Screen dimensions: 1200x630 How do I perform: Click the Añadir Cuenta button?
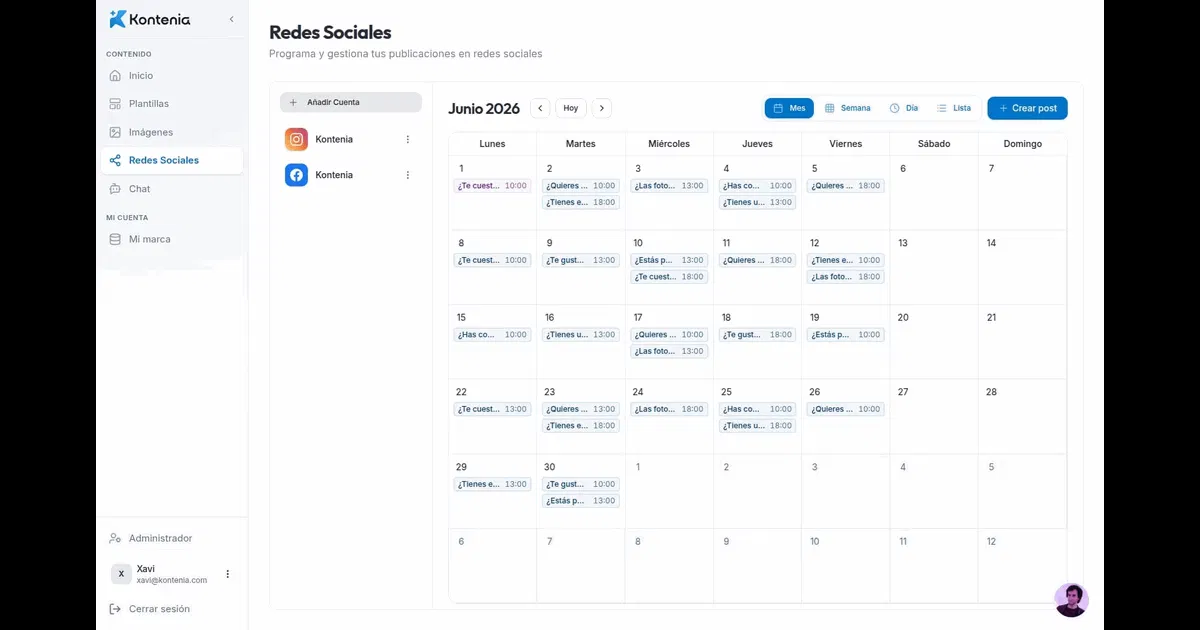coord(351,102)
